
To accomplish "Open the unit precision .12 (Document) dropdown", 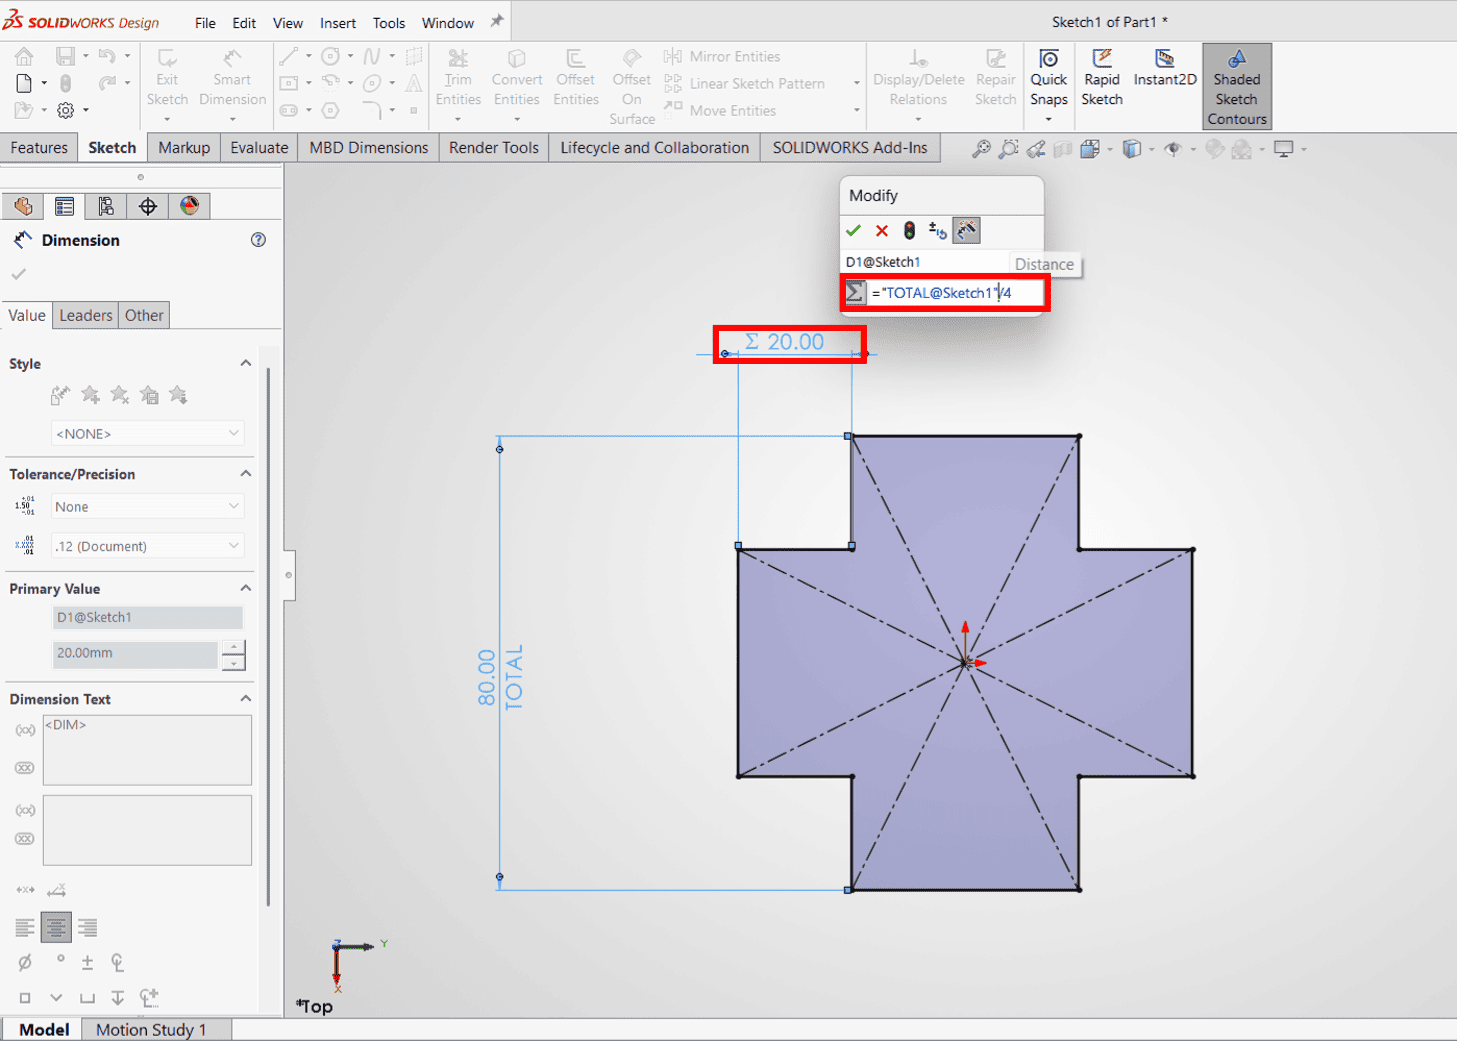I will tap(147, 546).
